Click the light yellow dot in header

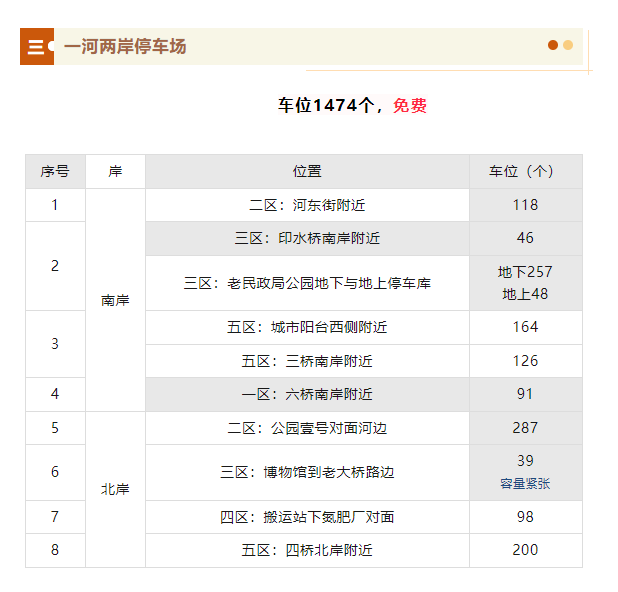click(x=568, y=45)
